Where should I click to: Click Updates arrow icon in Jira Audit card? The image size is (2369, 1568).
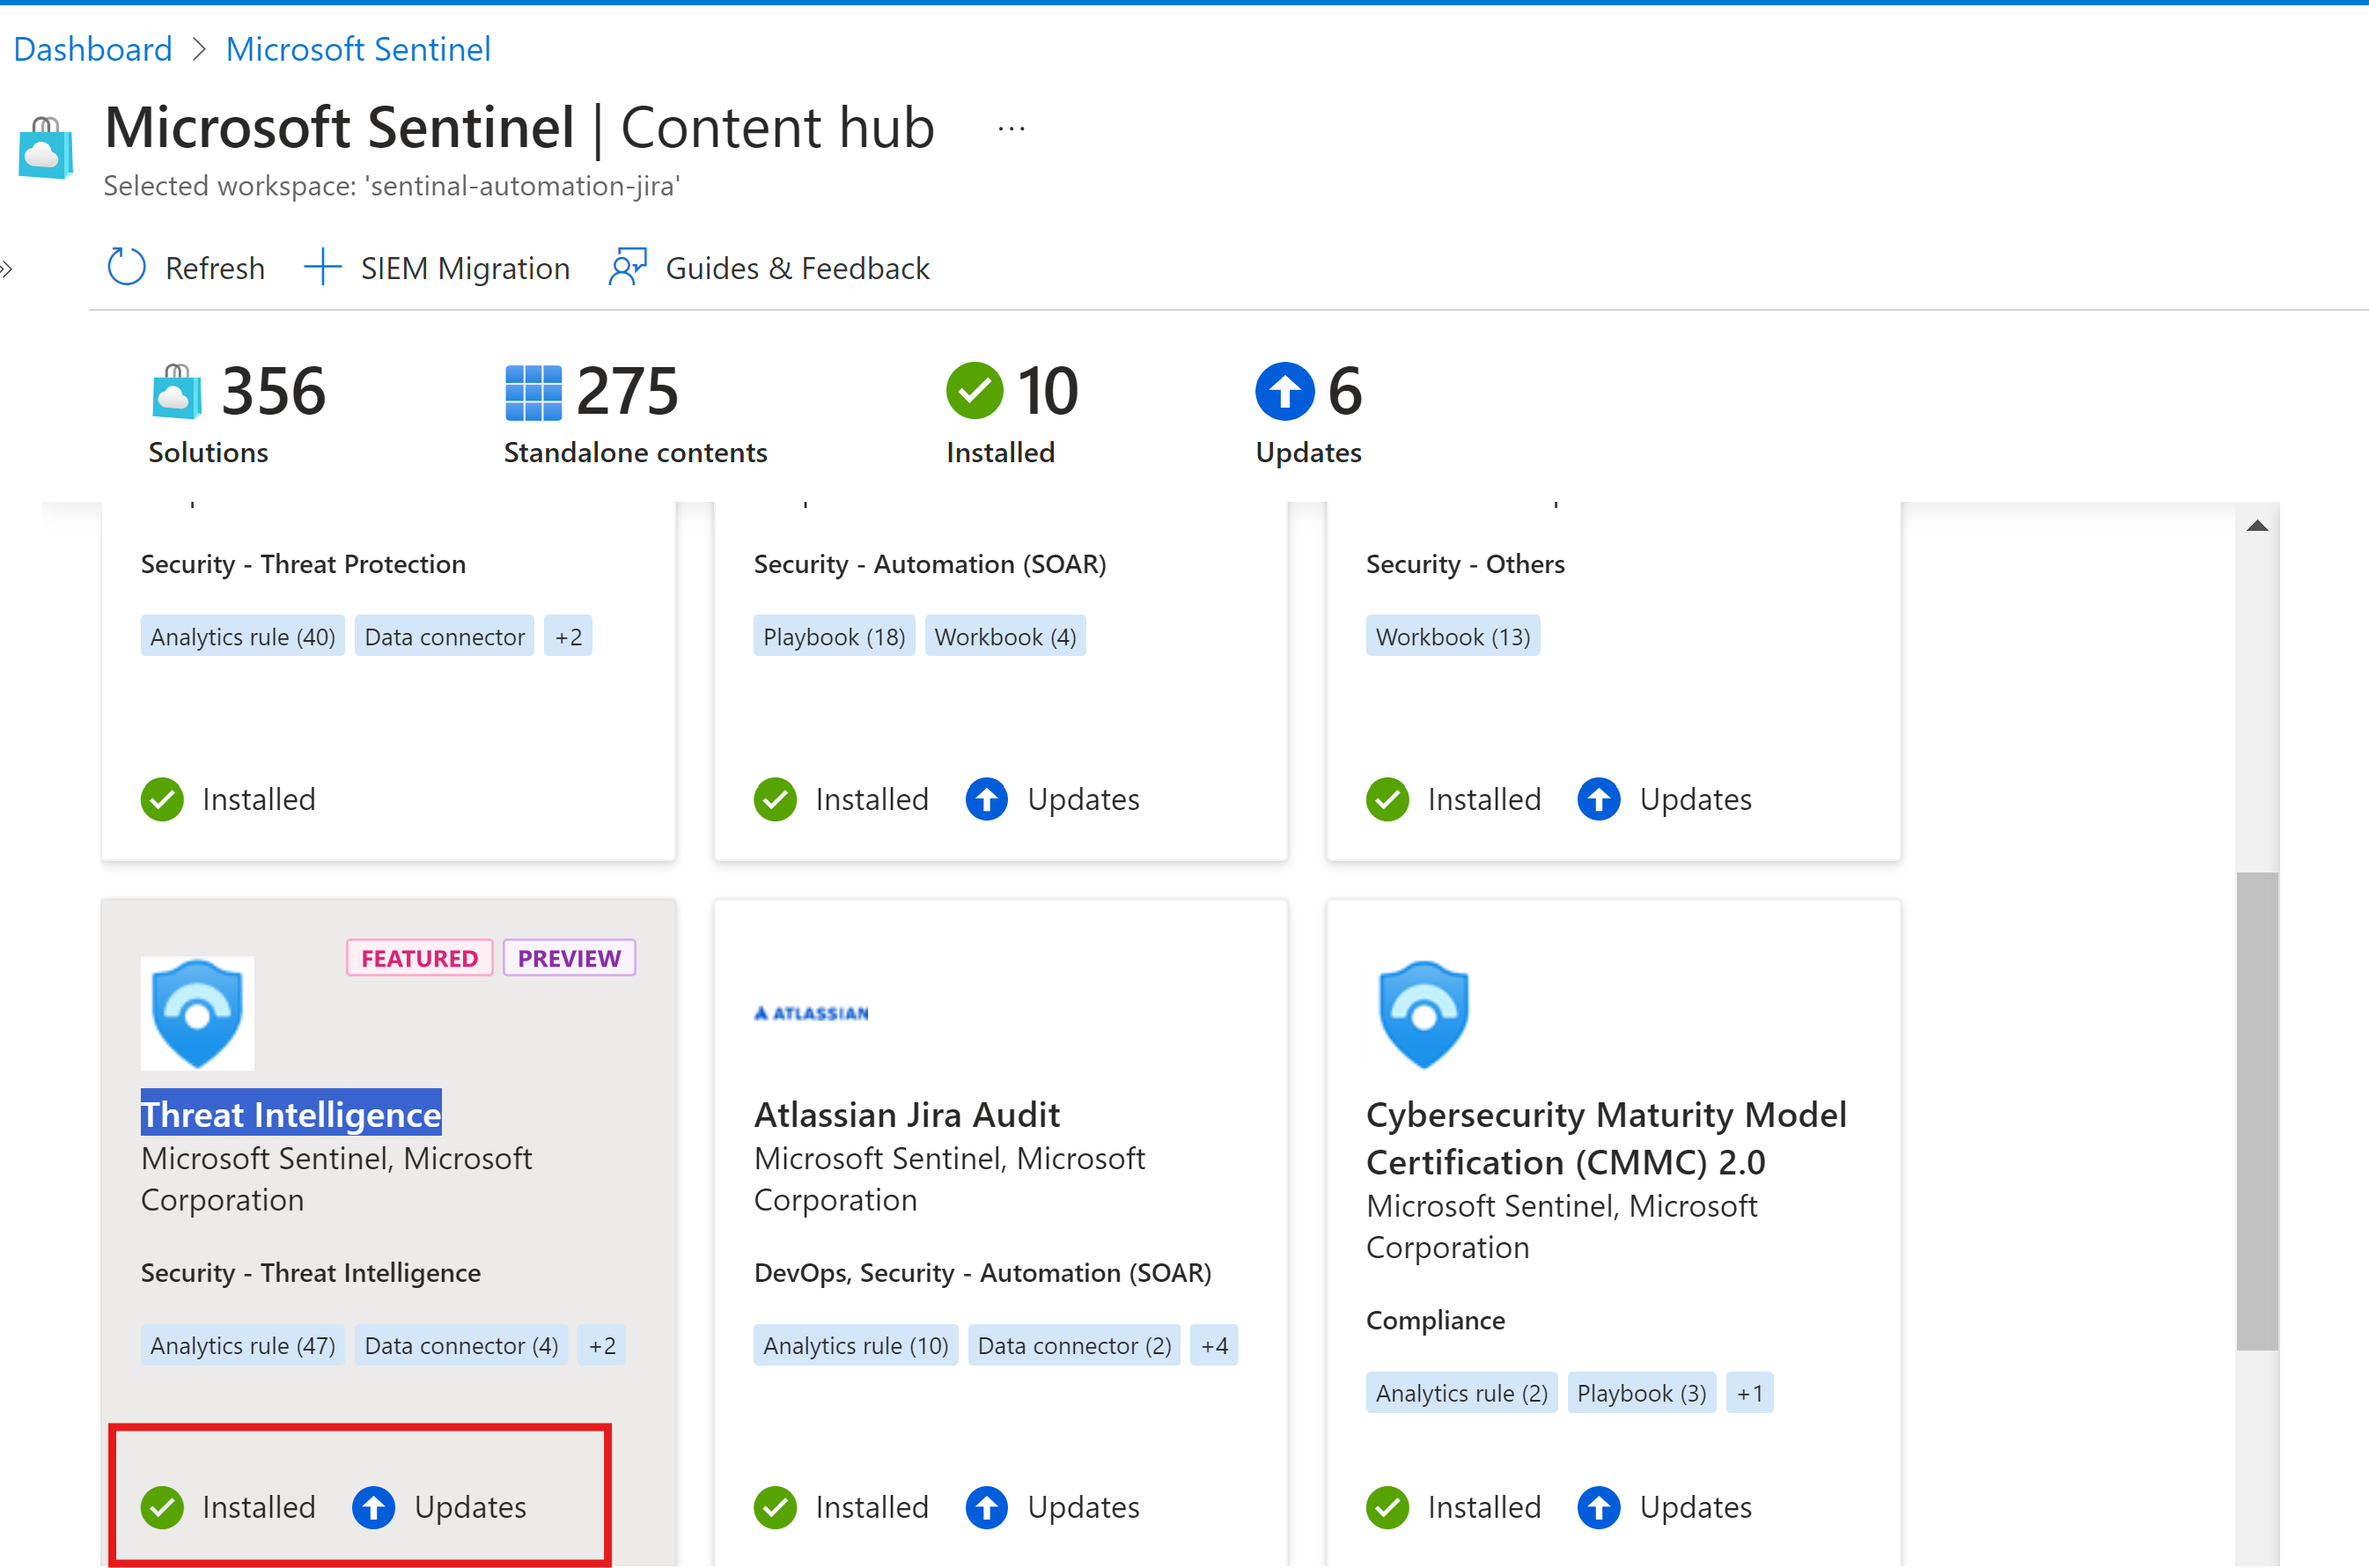pos(987,1507)
